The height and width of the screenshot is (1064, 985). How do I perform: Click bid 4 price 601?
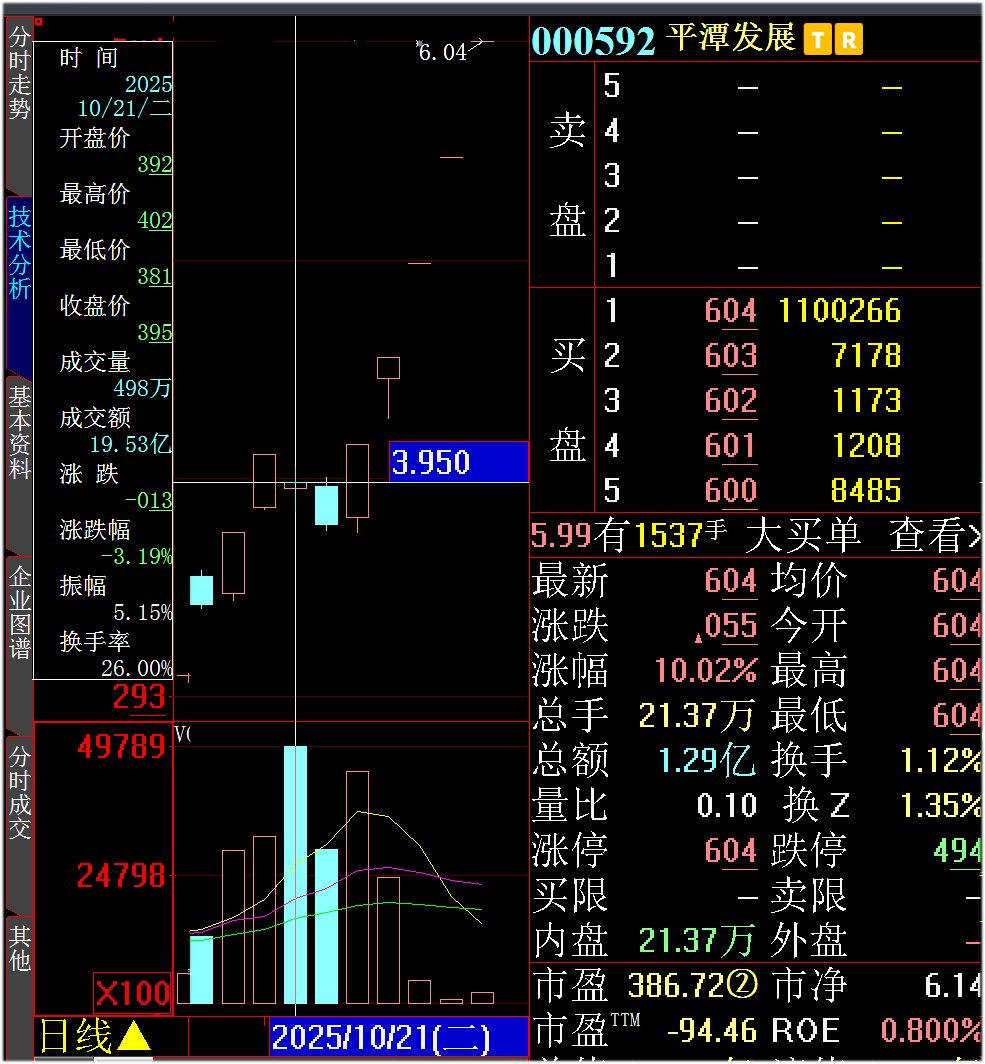coord(731,446)
